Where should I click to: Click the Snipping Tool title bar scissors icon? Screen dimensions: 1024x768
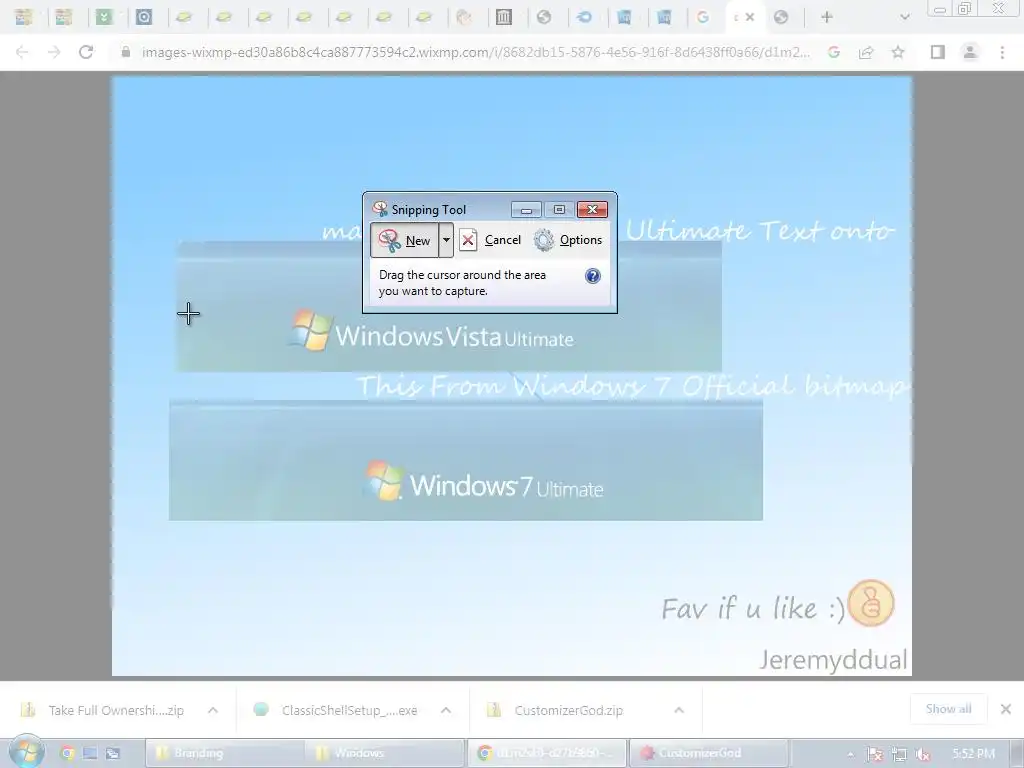[380, 209]
